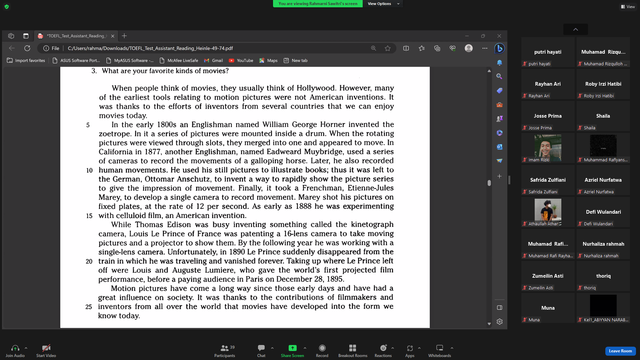Image resolution: width=640 pixels, height=360 pixels.
Task: Click green encryption shield icon
Action: pos(7,7)
